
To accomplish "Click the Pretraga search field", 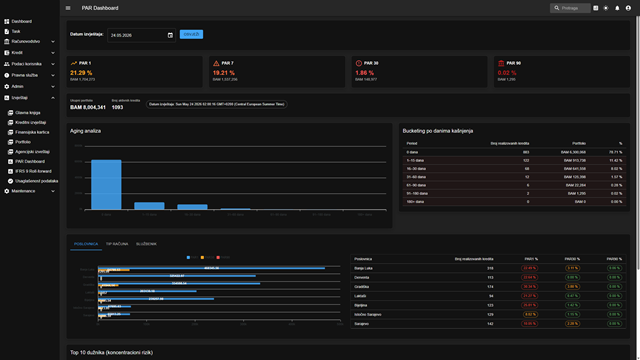I will pos(570,8).
